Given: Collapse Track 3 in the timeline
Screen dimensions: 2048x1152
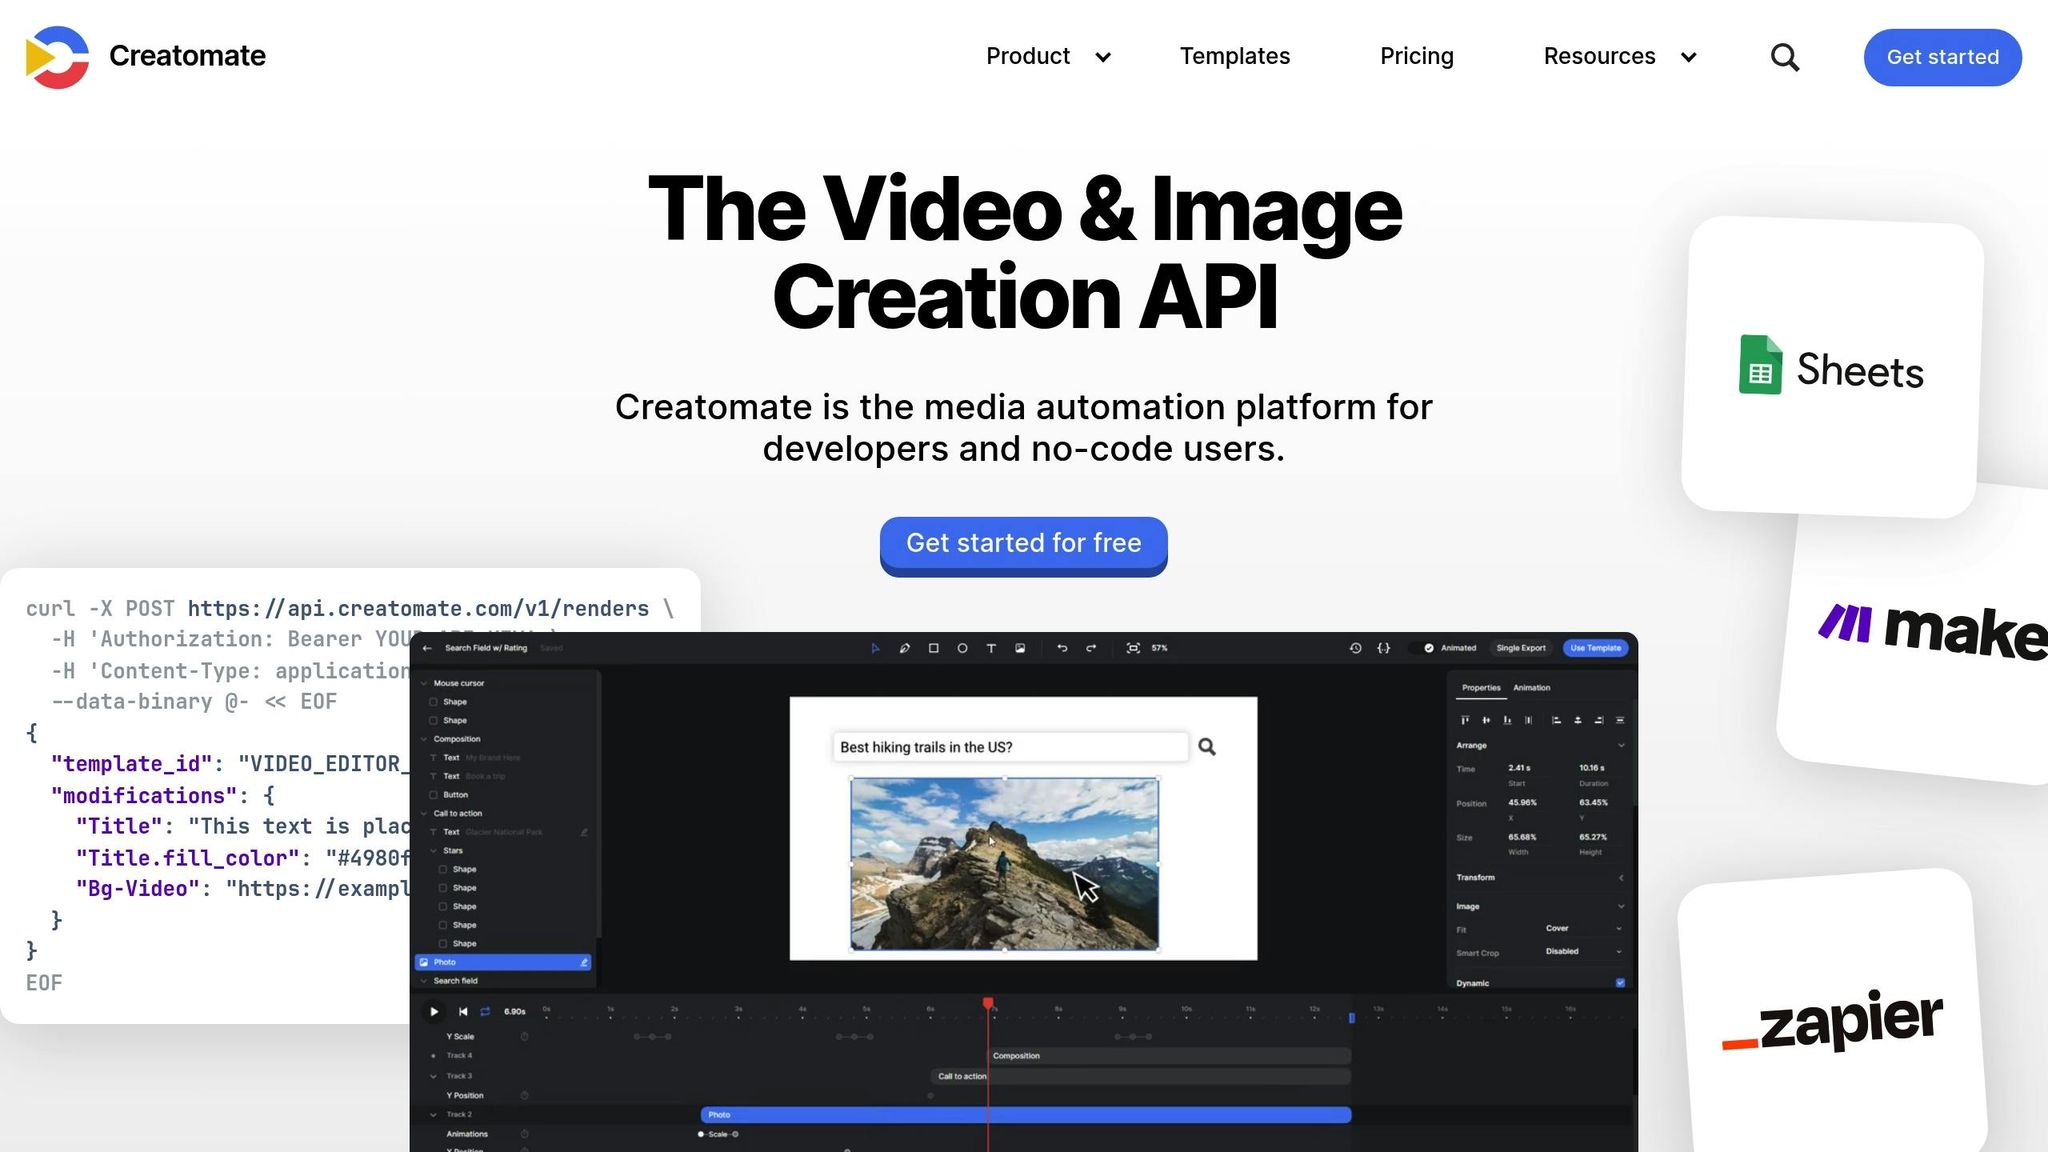Looking at the screenshot, I should click(x=433, y=1076).
